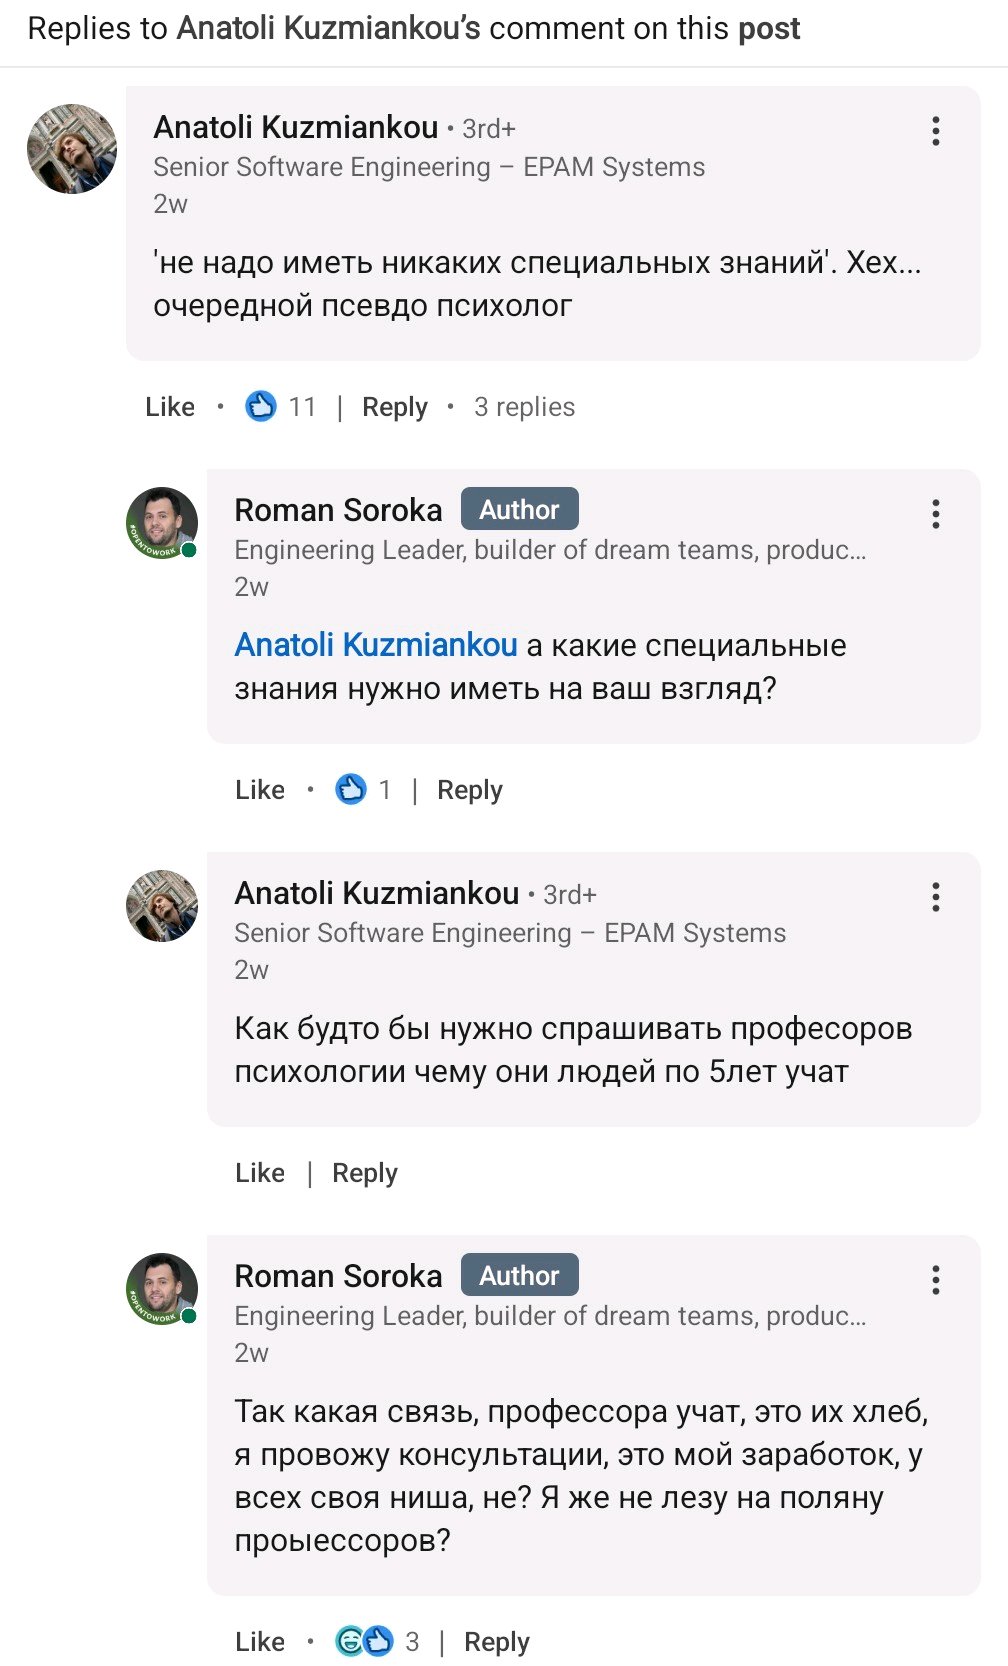Click Author badge on Roman's first reply

pos(519,510)
